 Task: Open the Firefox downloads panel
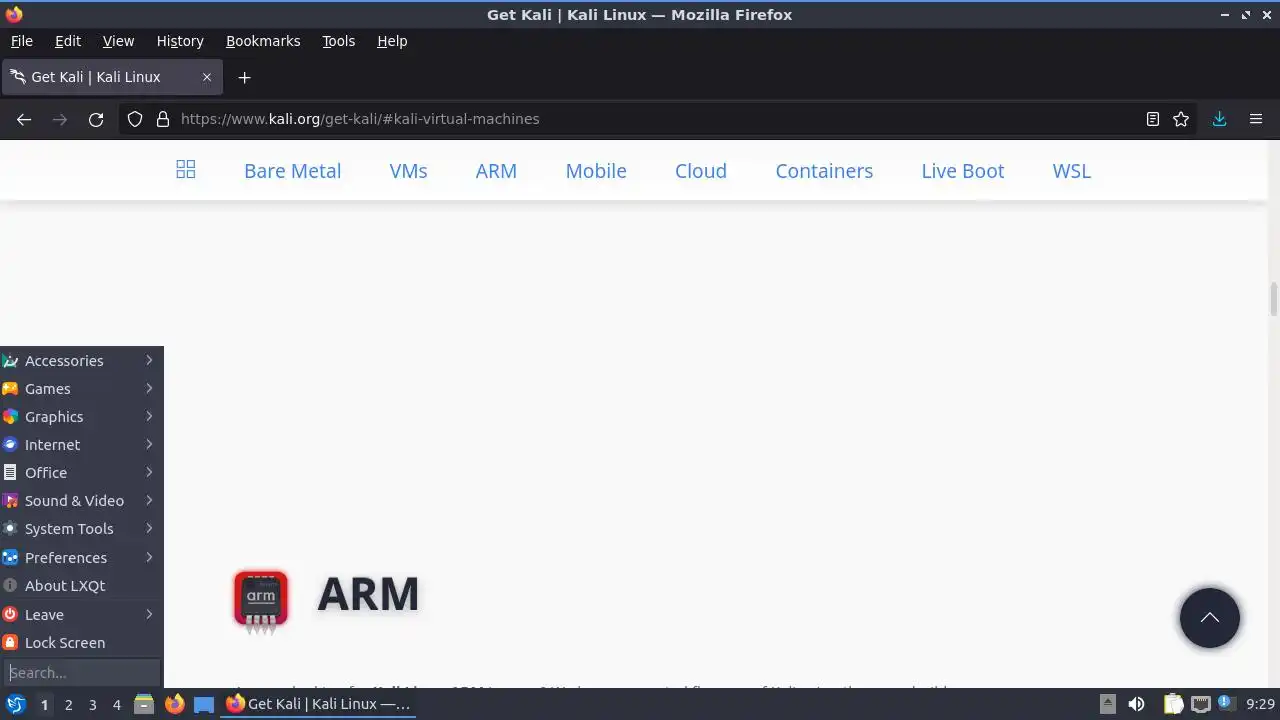[x=1219, y=119]
